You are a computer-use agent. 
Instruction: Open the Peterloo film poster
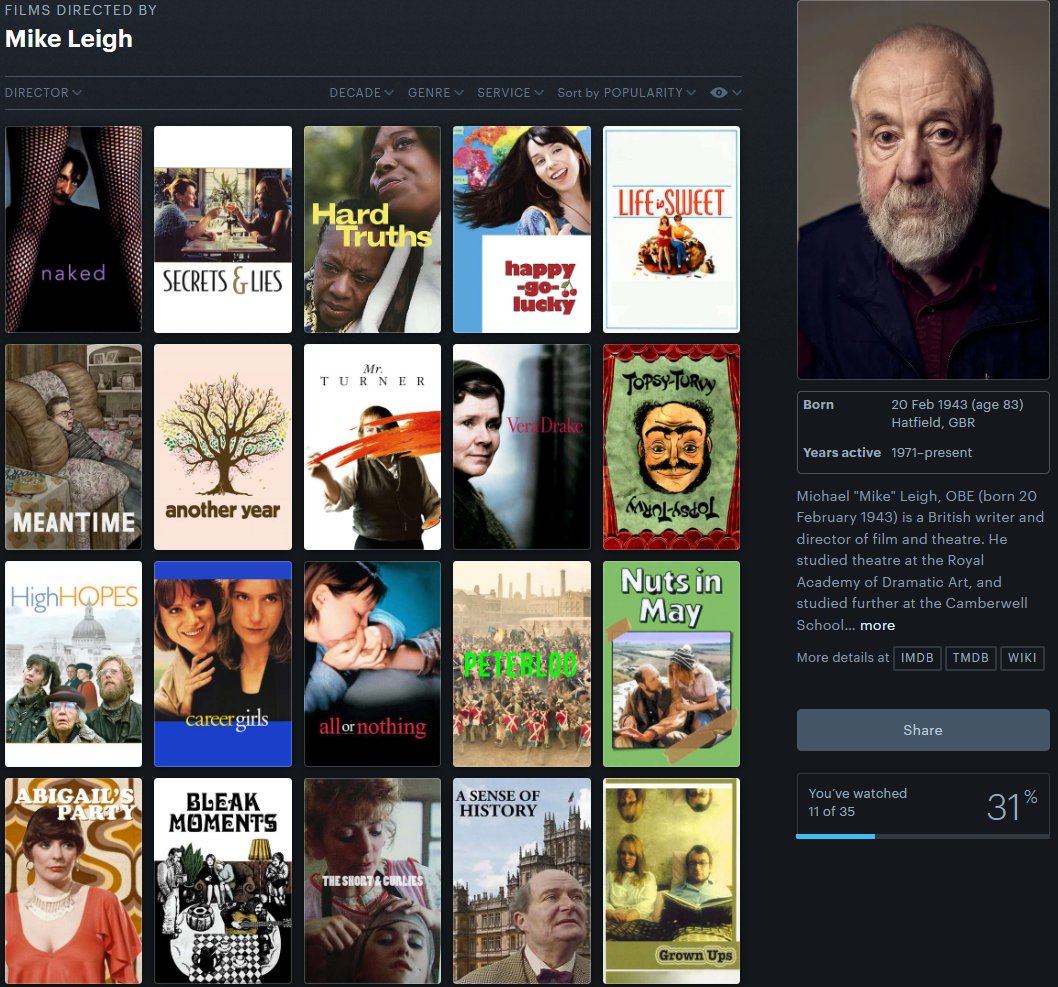point(522,664)
